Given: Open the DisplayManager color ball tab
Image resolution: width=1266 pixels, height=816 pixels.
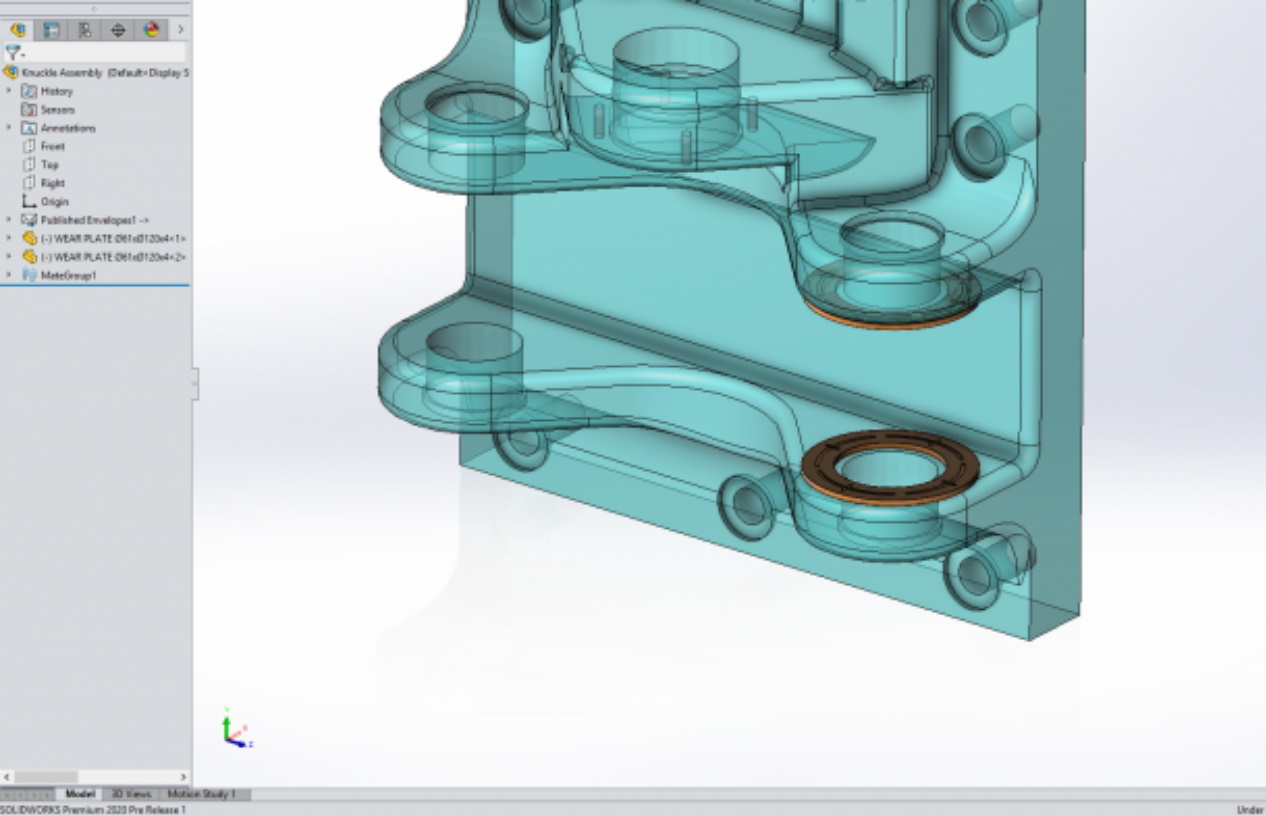Looking at the screenshot, I should click(x=151, y=30).
